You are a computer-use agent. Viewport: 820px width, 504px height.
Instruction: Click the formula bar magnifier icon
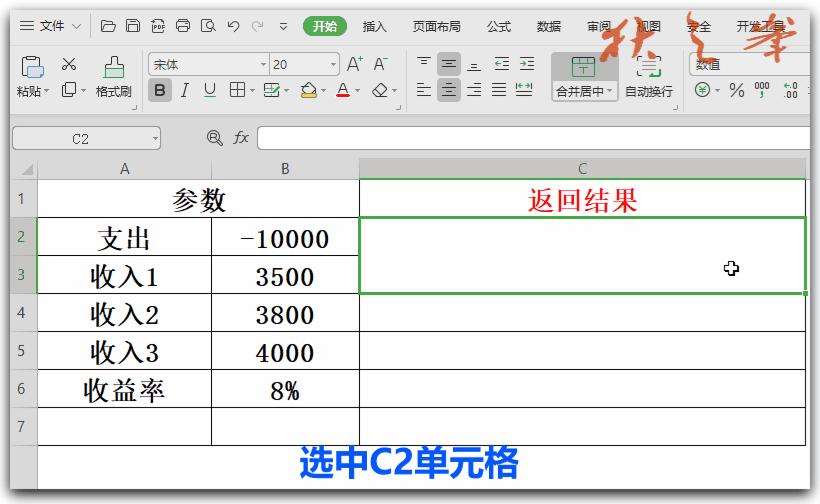[x=214, y=138]
